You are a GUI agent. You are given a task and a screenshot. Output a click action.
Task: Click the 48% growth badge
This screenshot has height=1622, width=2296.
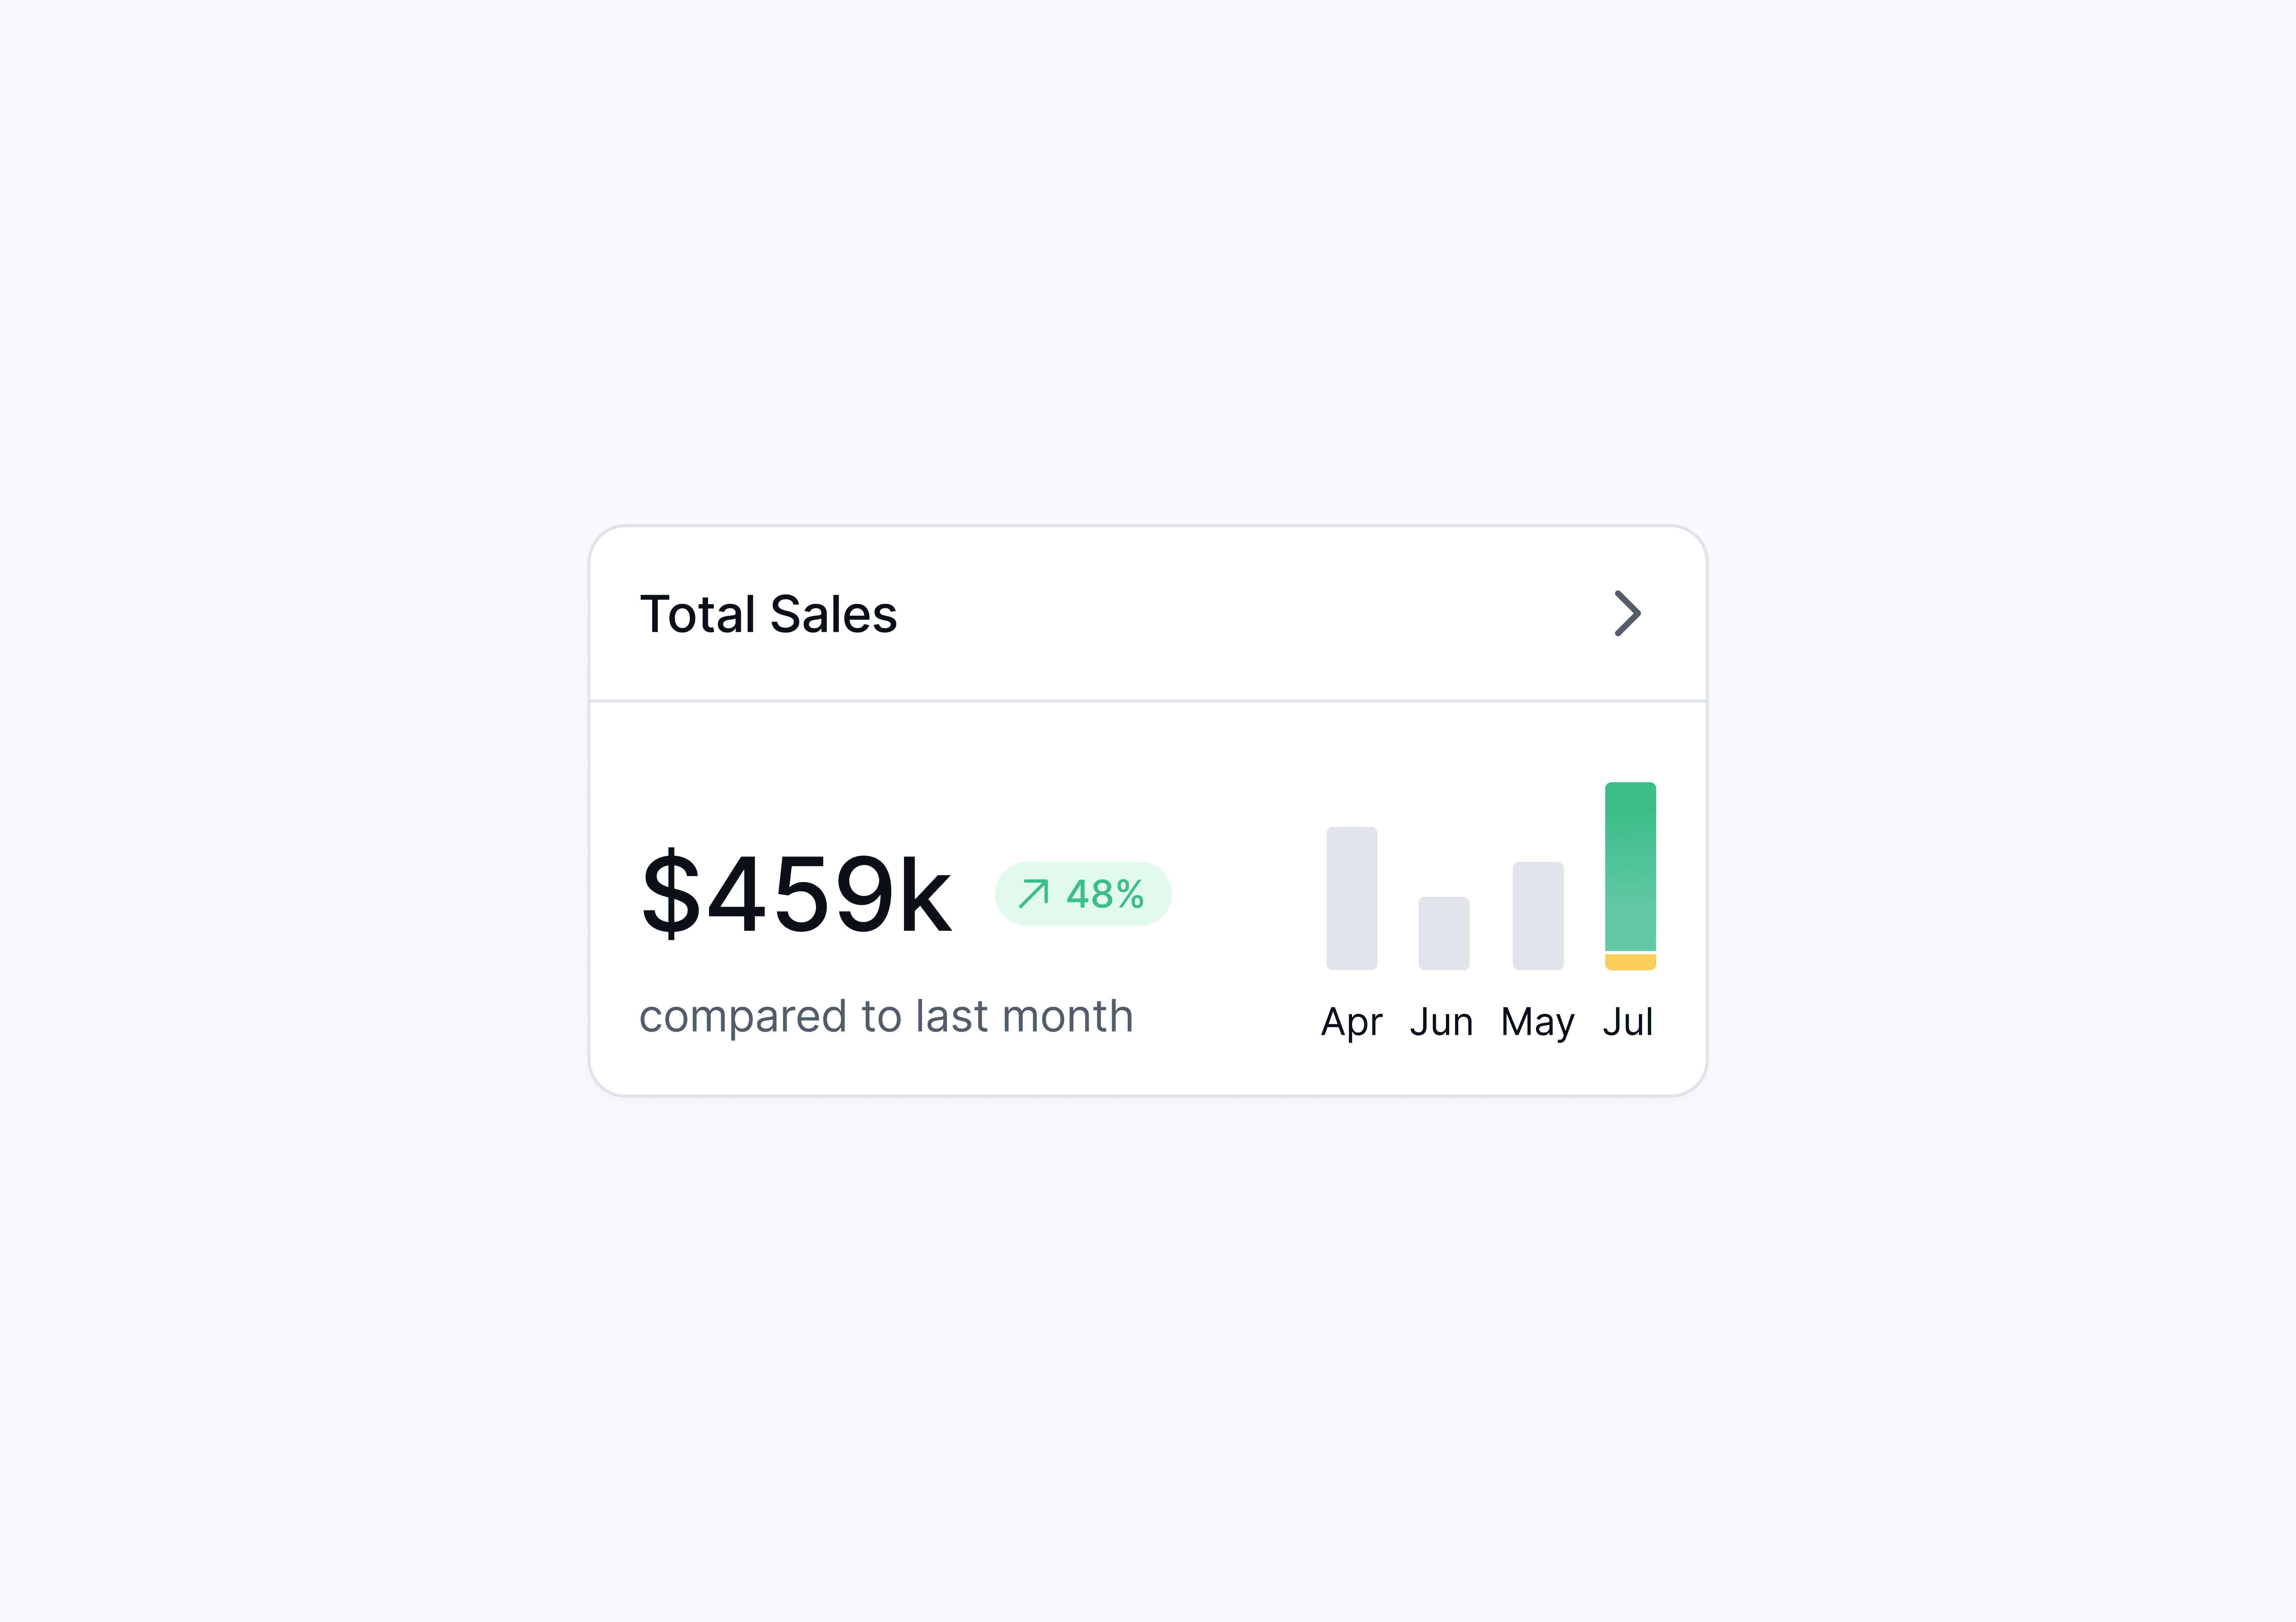[x=1083, y=893]
